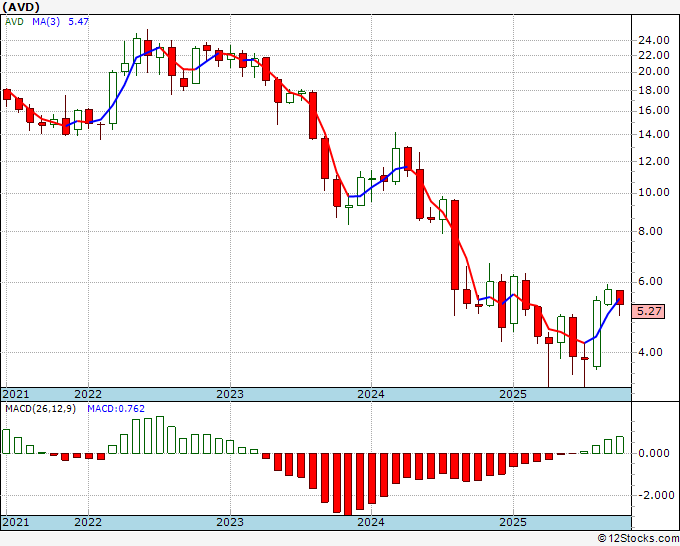Click the 5.27 current price tag
Viewport: 680px width, 546px height.
pos(648,311)
